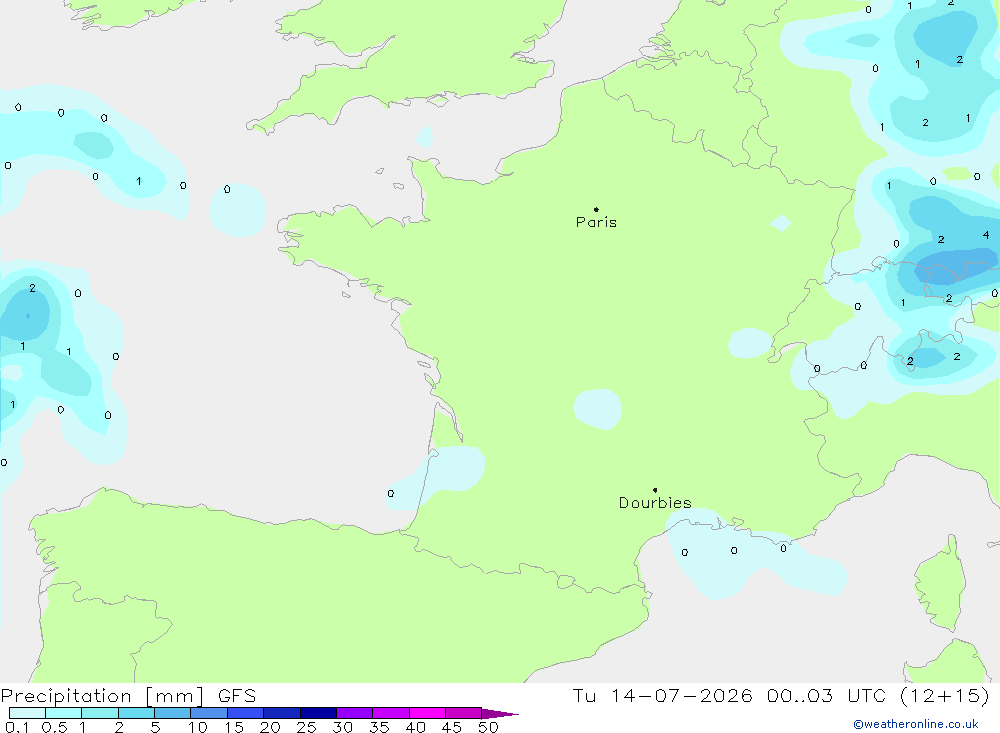Viewport: 1000px width, 733px height.
Task: Pick the 30–35 mm violet legend swatch
Action: (x=354, y=713)
